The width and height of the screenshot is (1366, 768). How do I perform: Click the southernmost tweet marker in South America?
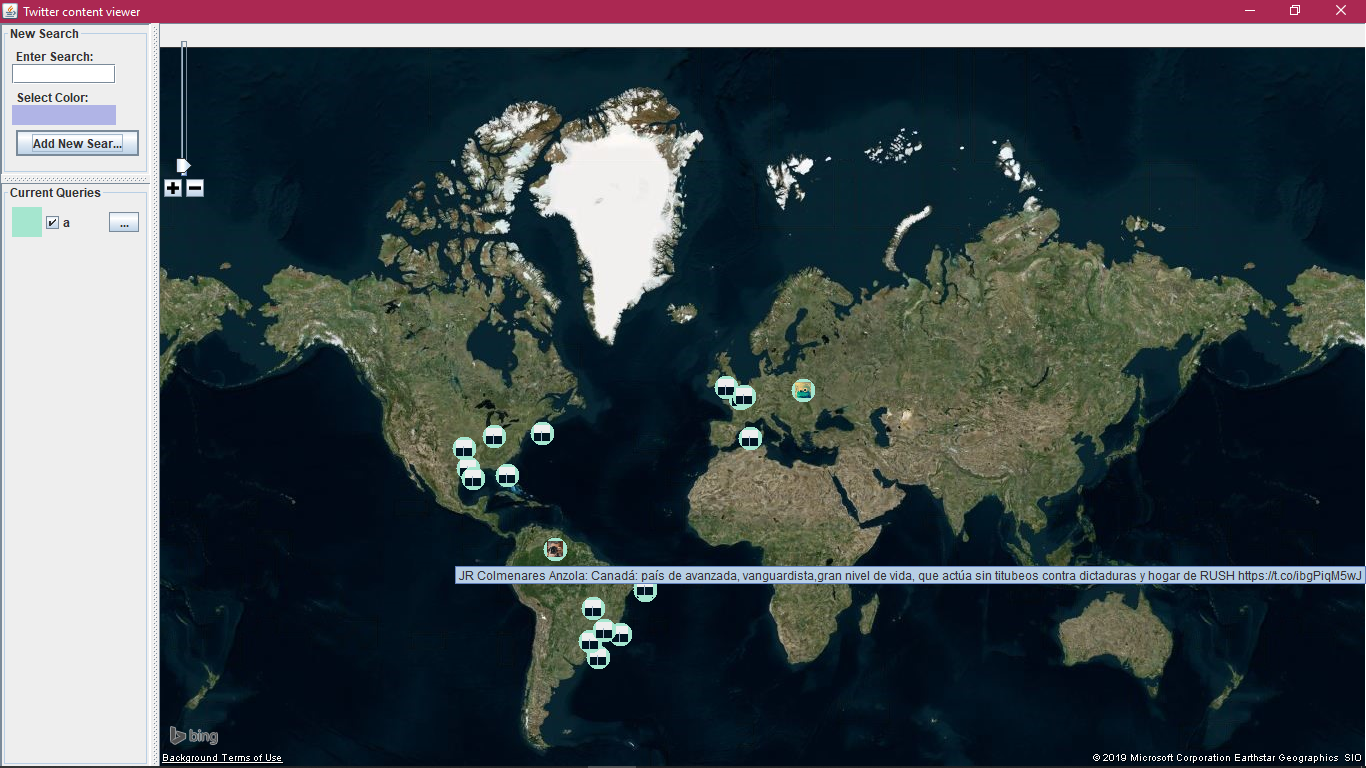598,658
